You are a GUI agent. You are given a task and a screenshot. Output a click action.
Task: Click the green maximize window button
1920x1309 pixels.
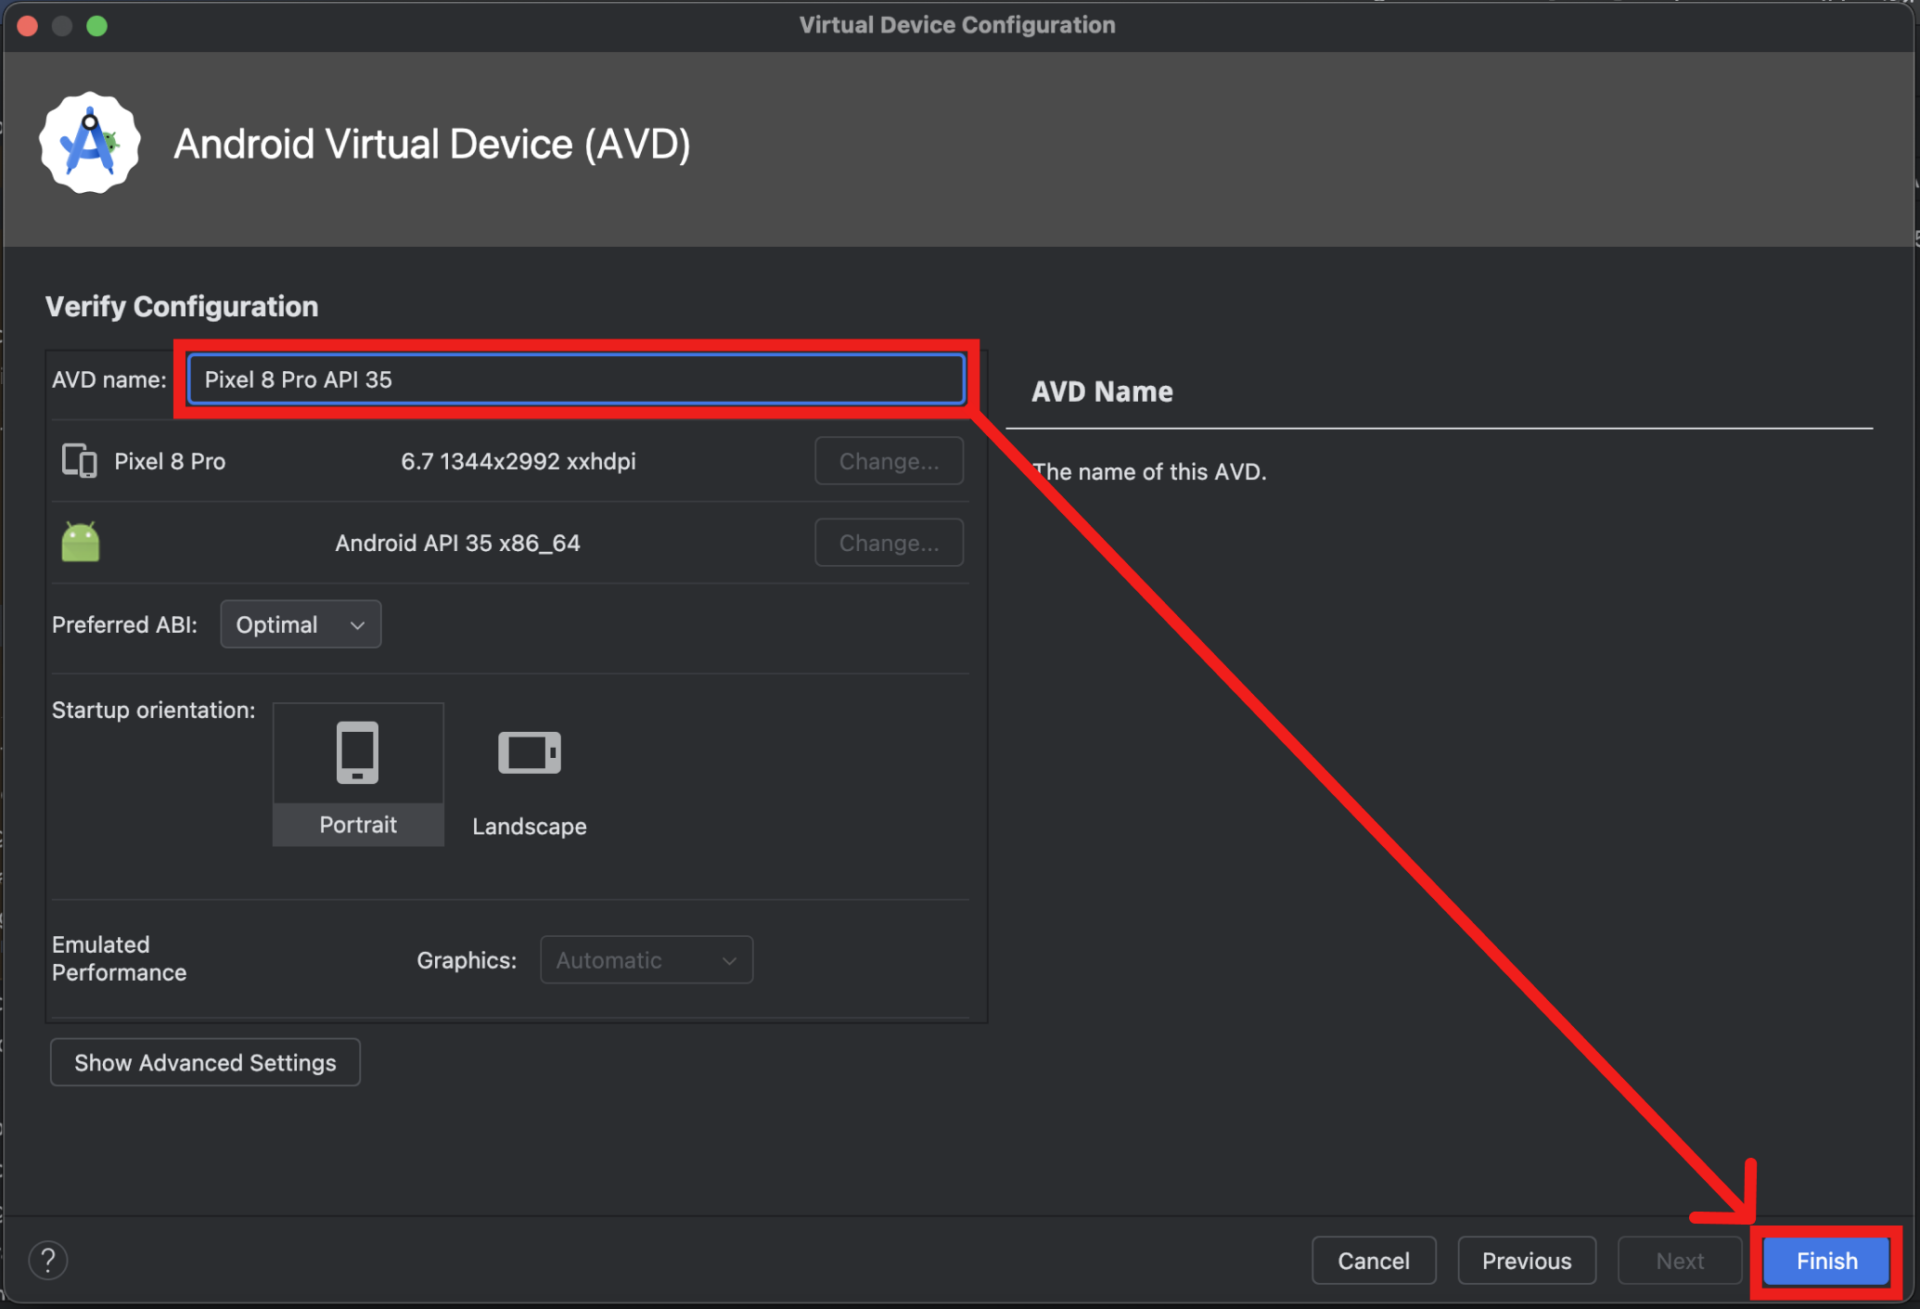tap(97, 25)
